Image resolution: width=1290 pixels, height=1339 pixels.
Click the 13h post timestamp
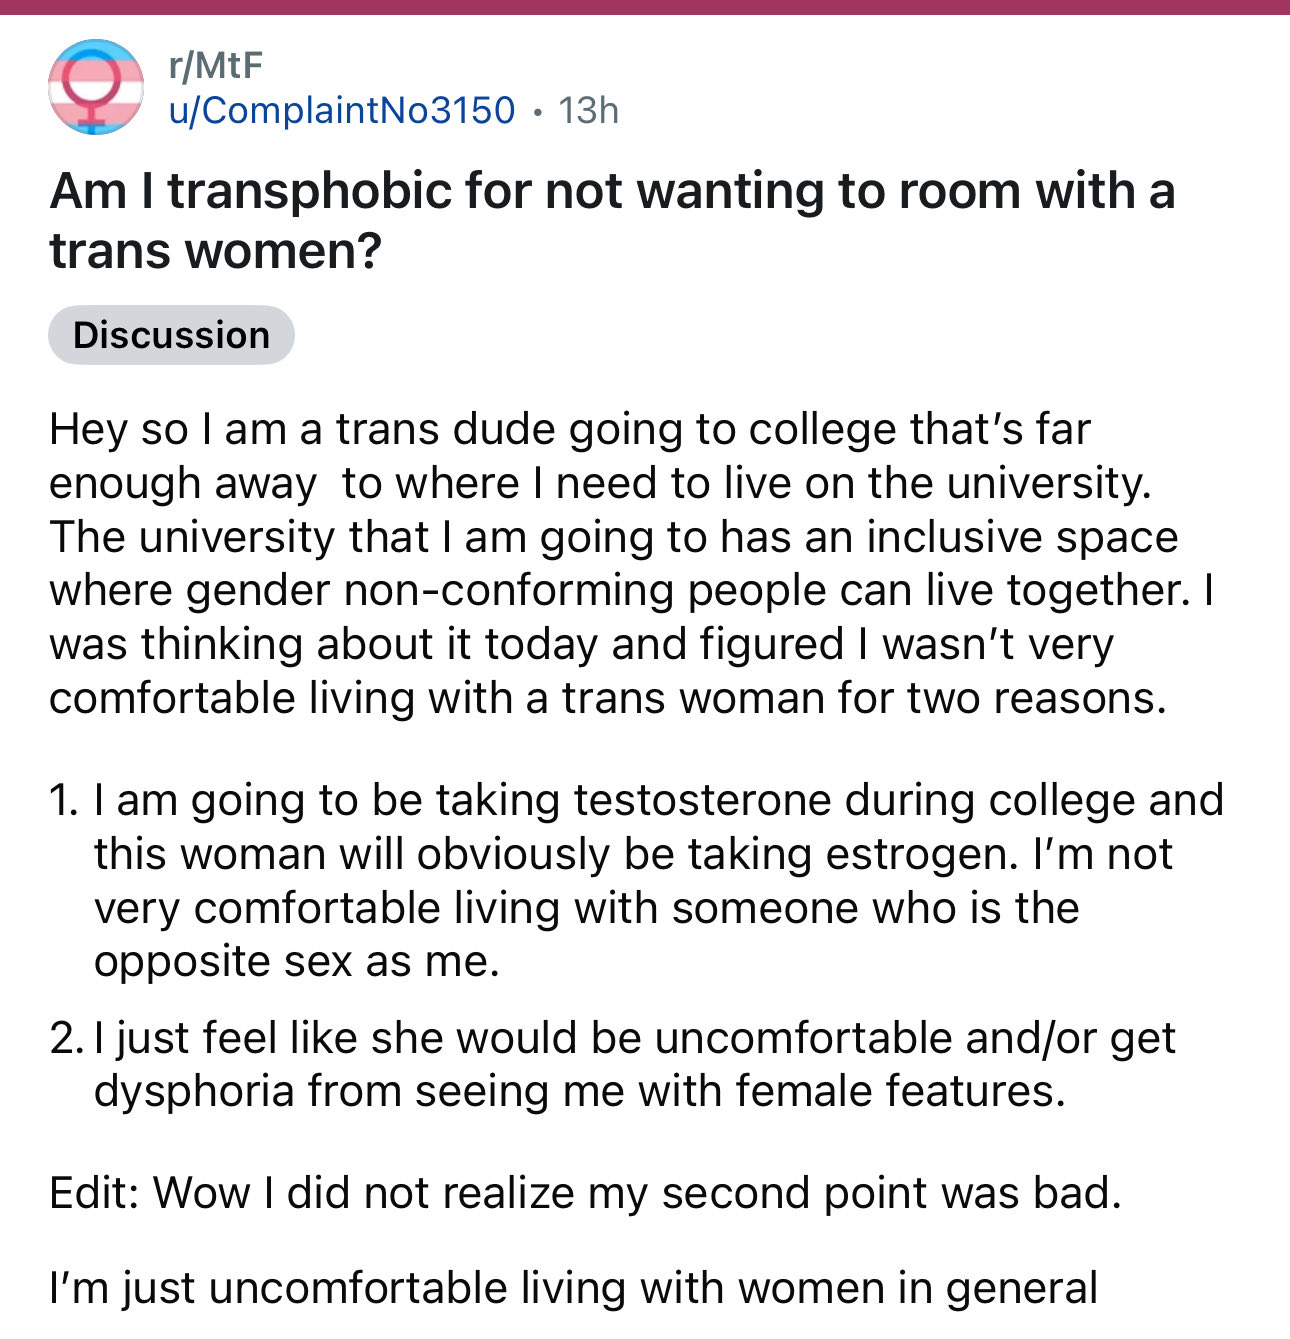588,110
